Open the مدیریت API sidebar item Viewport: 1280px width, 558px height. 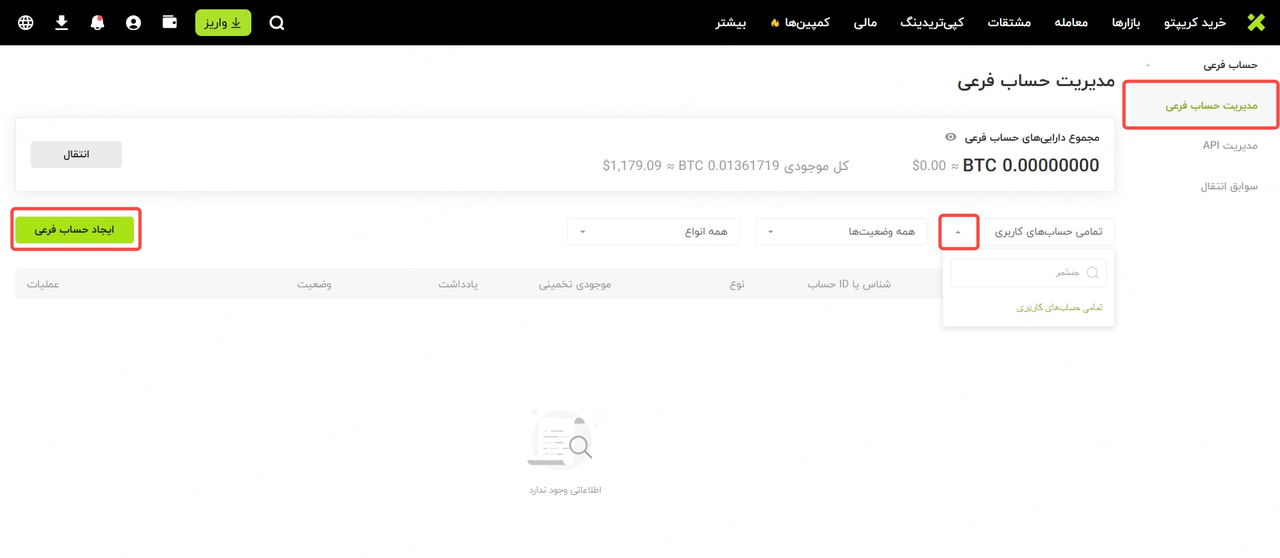click(1229, 146)
